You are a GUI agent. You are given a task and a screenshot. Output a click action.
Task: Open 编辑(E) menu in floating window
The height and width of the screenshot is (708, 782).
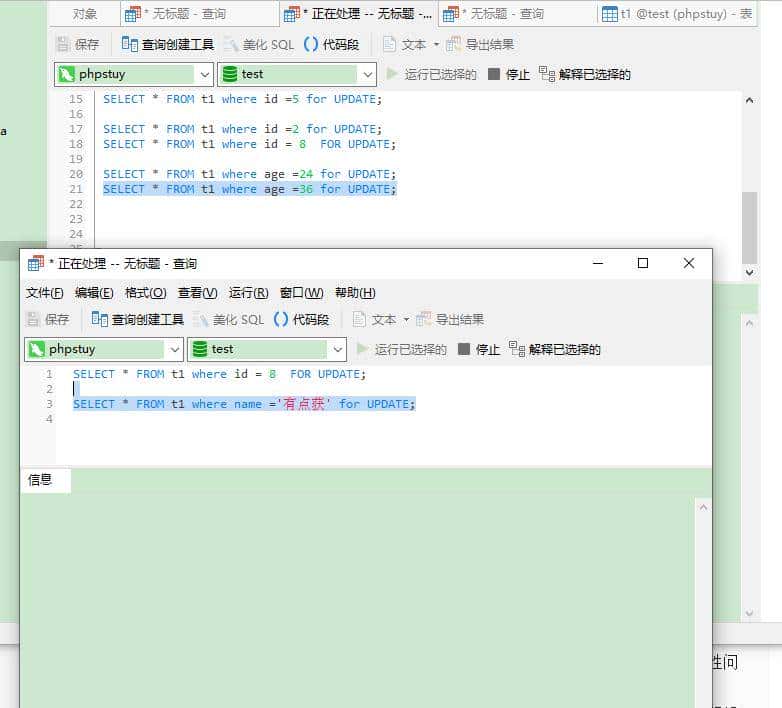[x=94, y=293]
